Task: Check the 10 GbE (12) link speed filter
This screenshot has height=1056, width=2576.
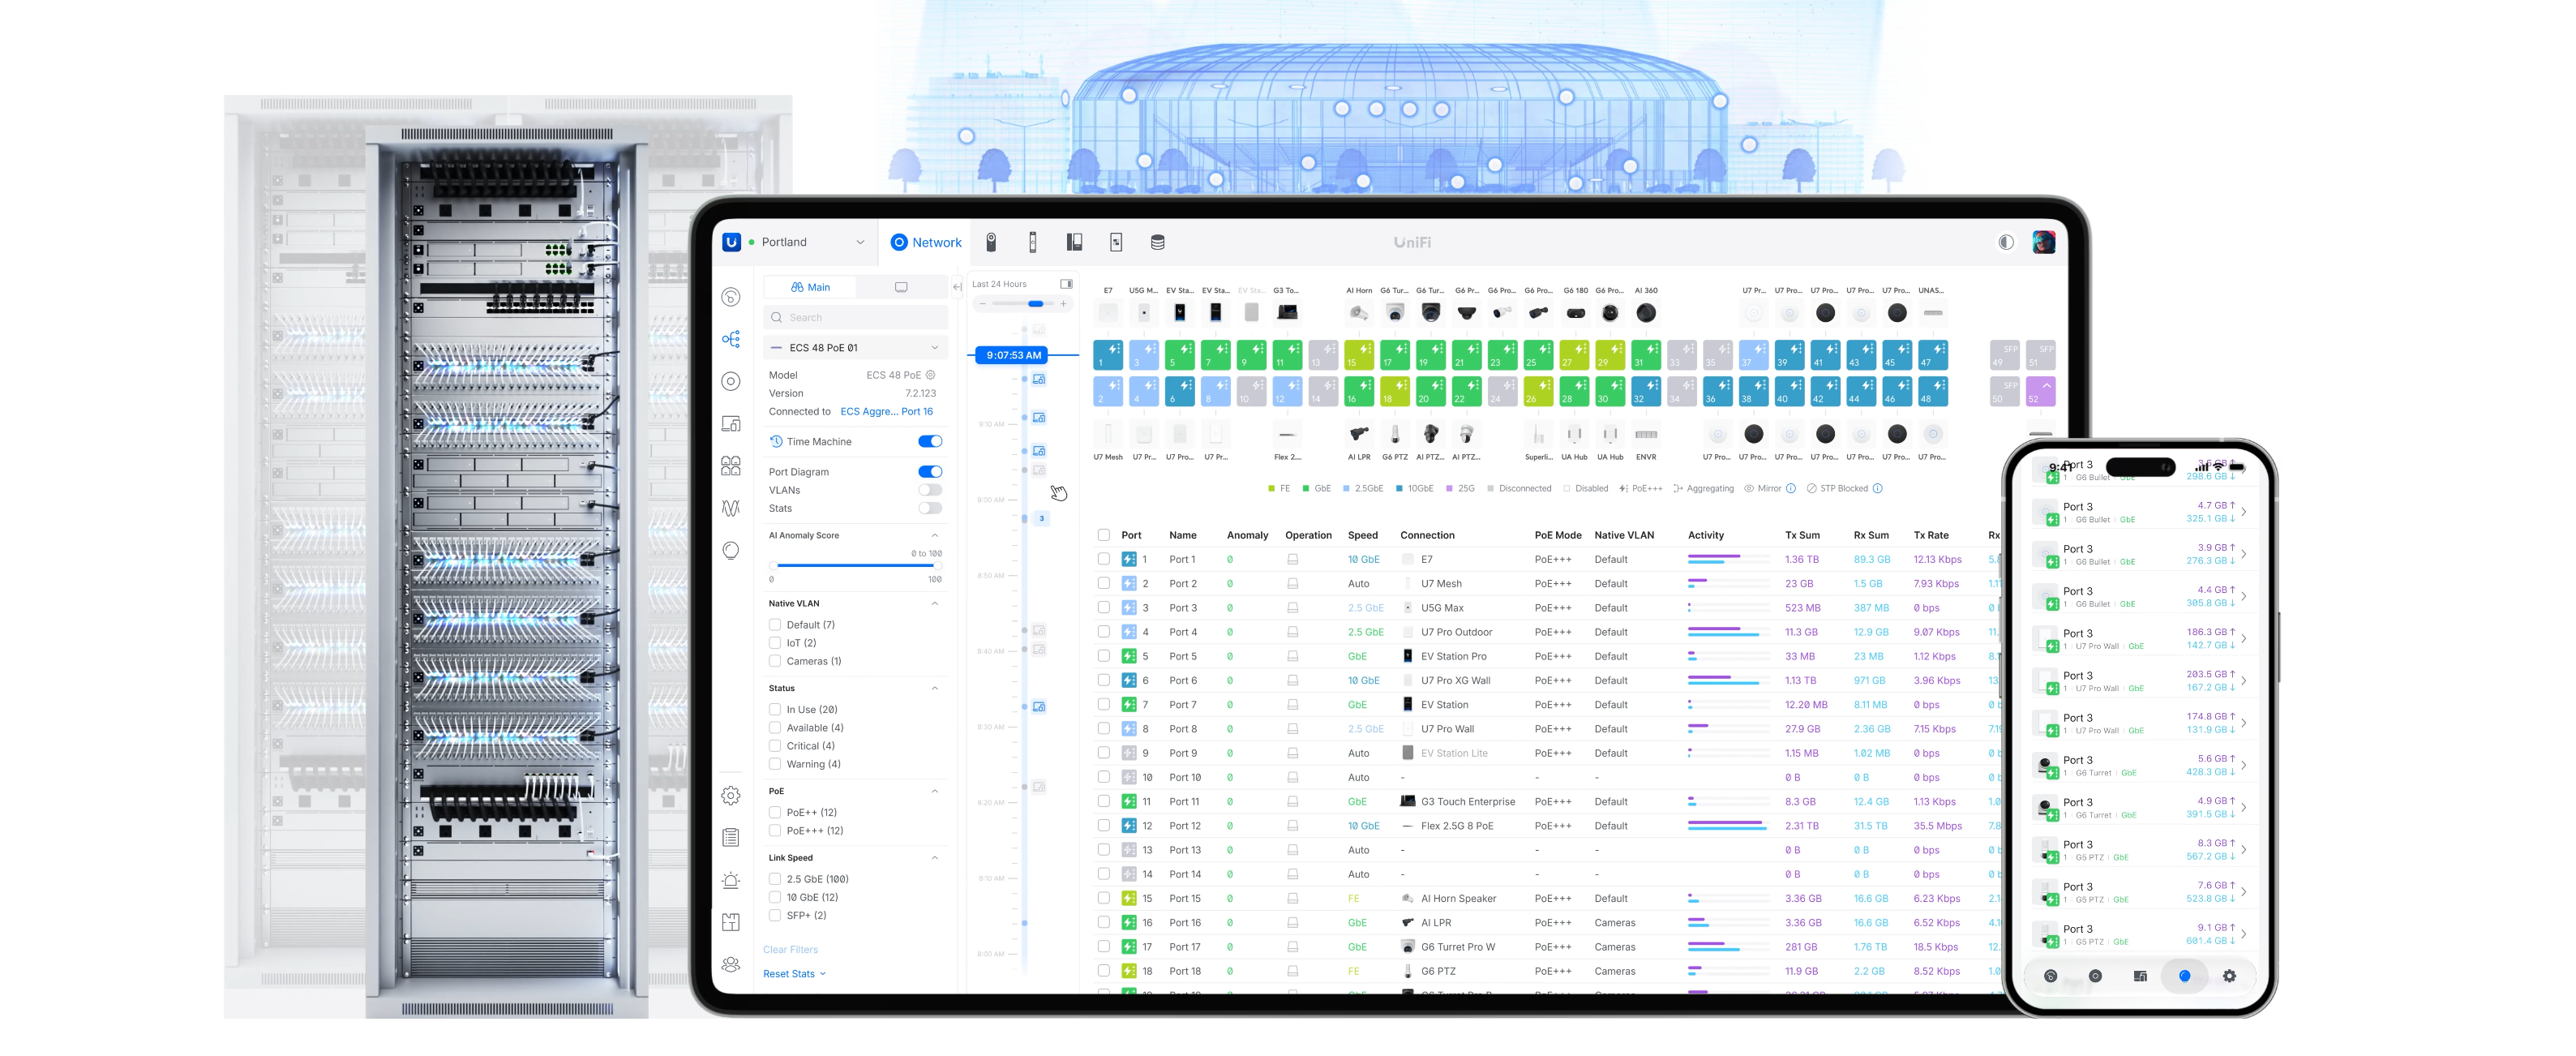Action: [x=774, y=897]
